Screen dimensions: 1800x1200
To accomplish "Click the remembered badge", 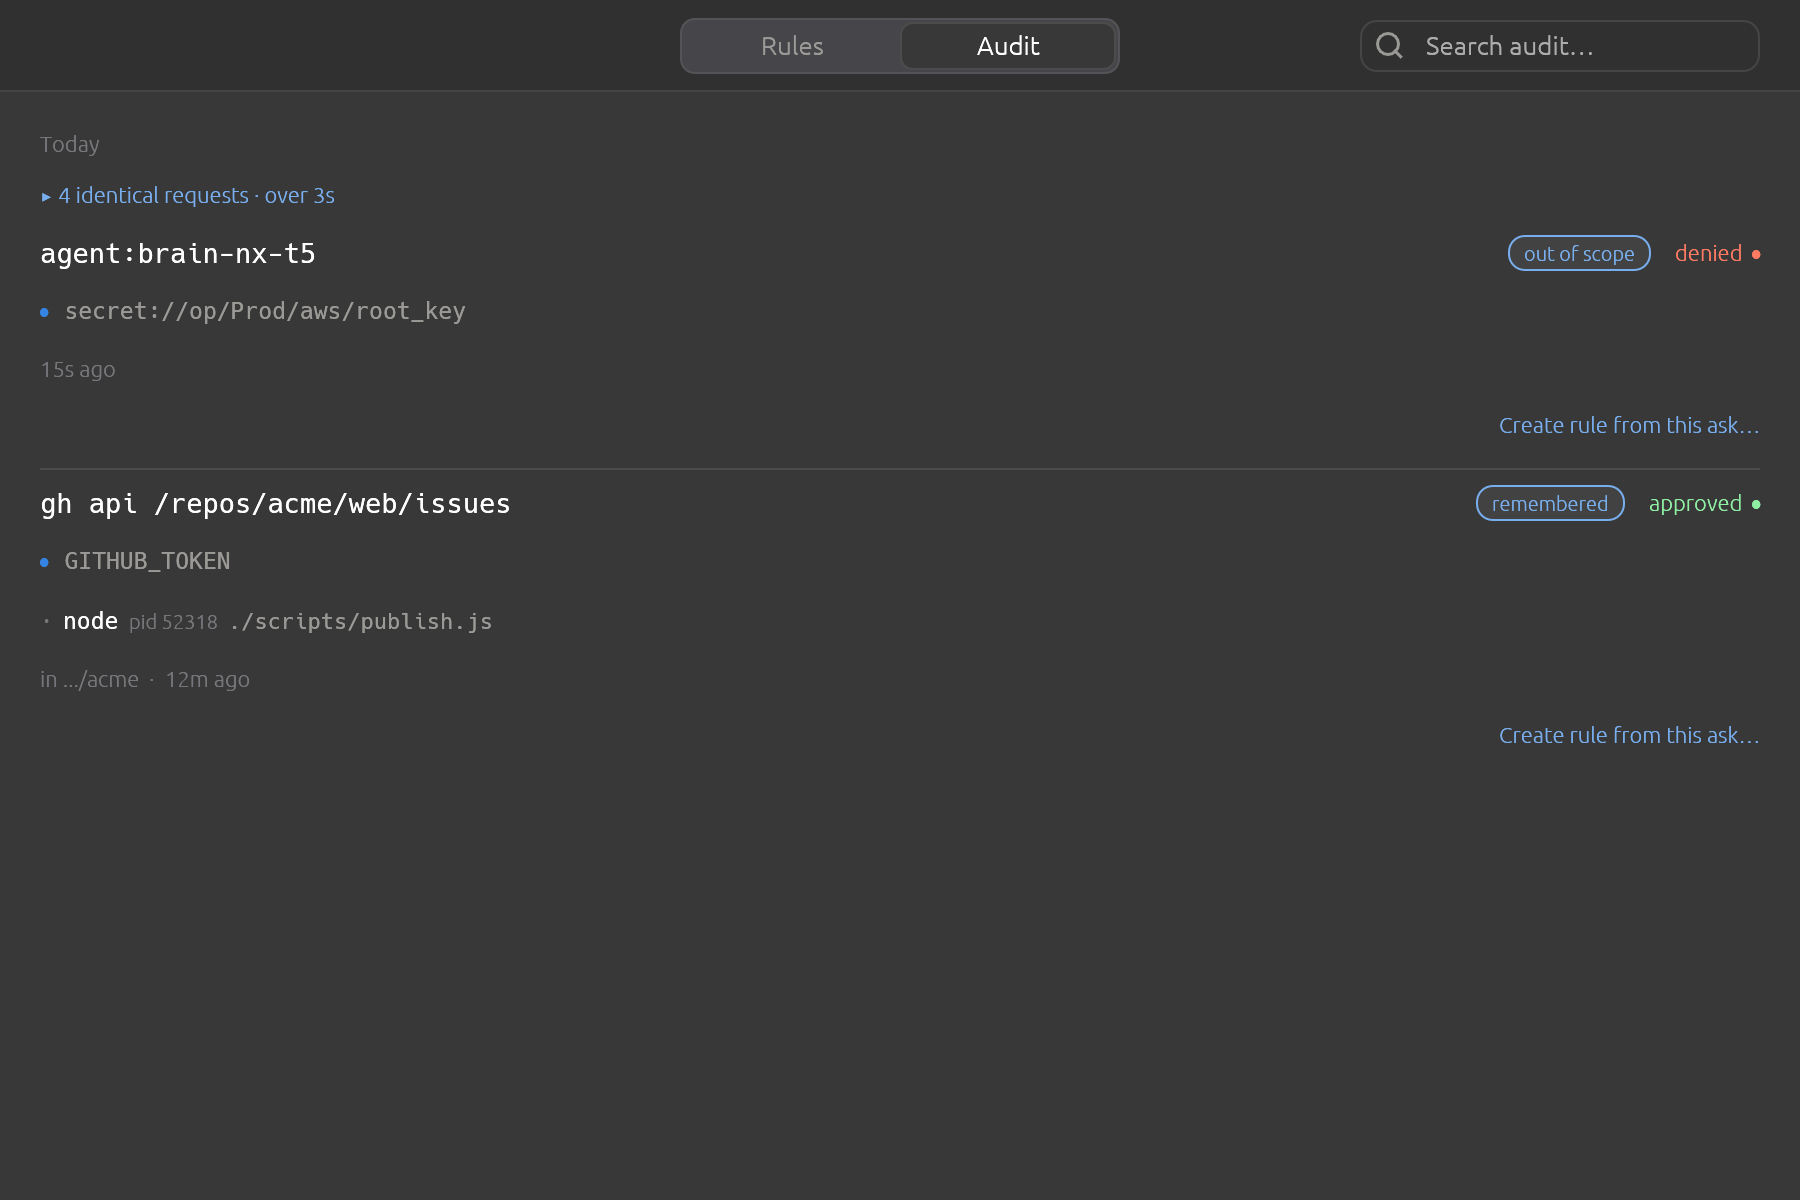I will [x=1550, y=503].
